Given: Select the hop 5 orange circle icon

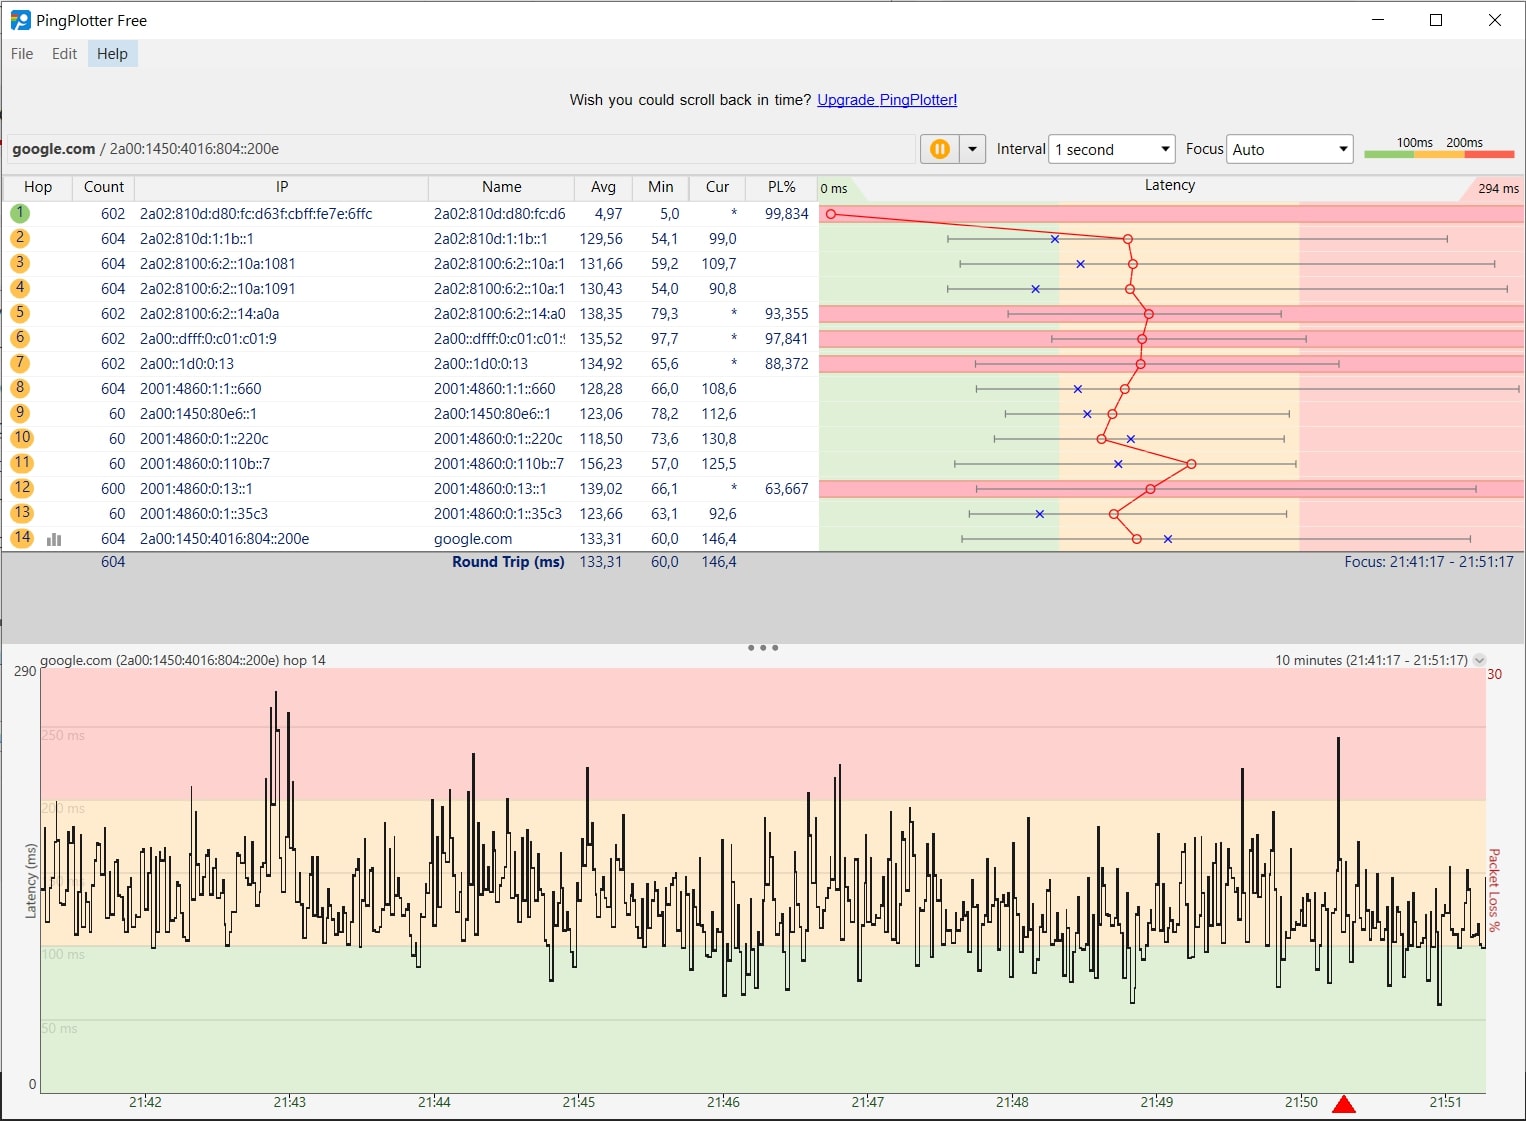Looking at the screenshot, I should [20, 313].
